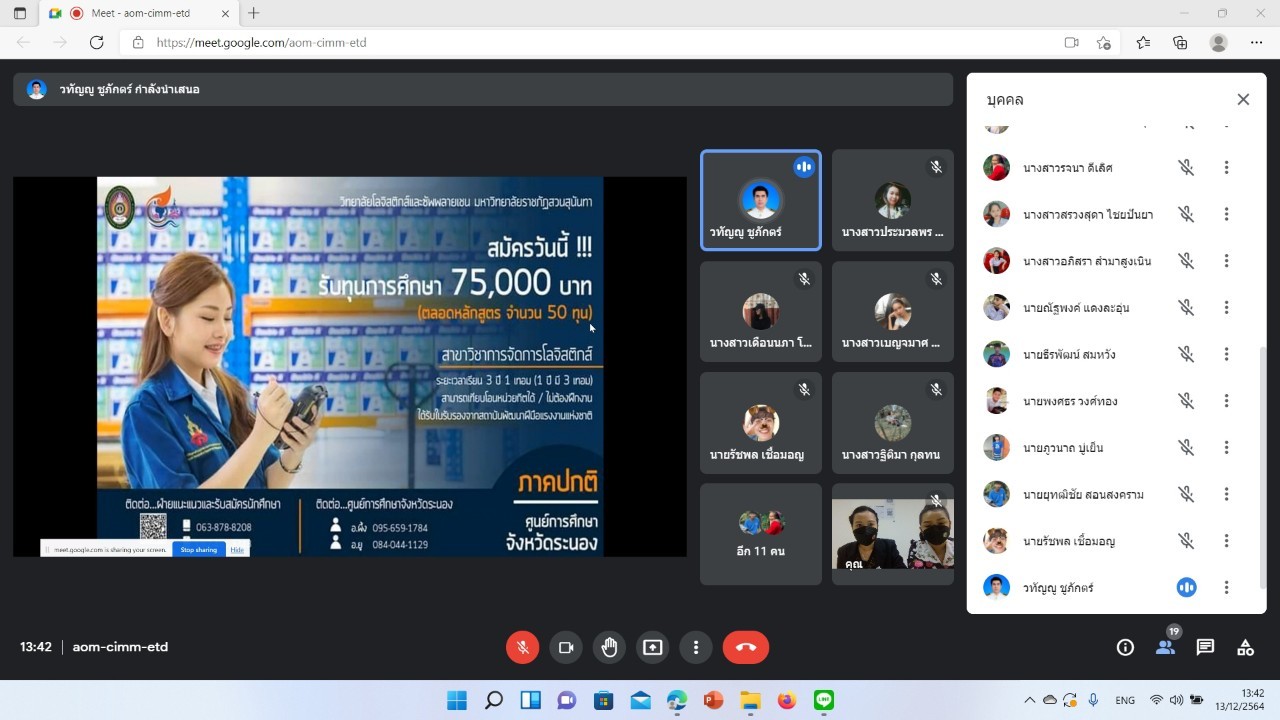Open the activities shapes icon

click(1245, 647)
